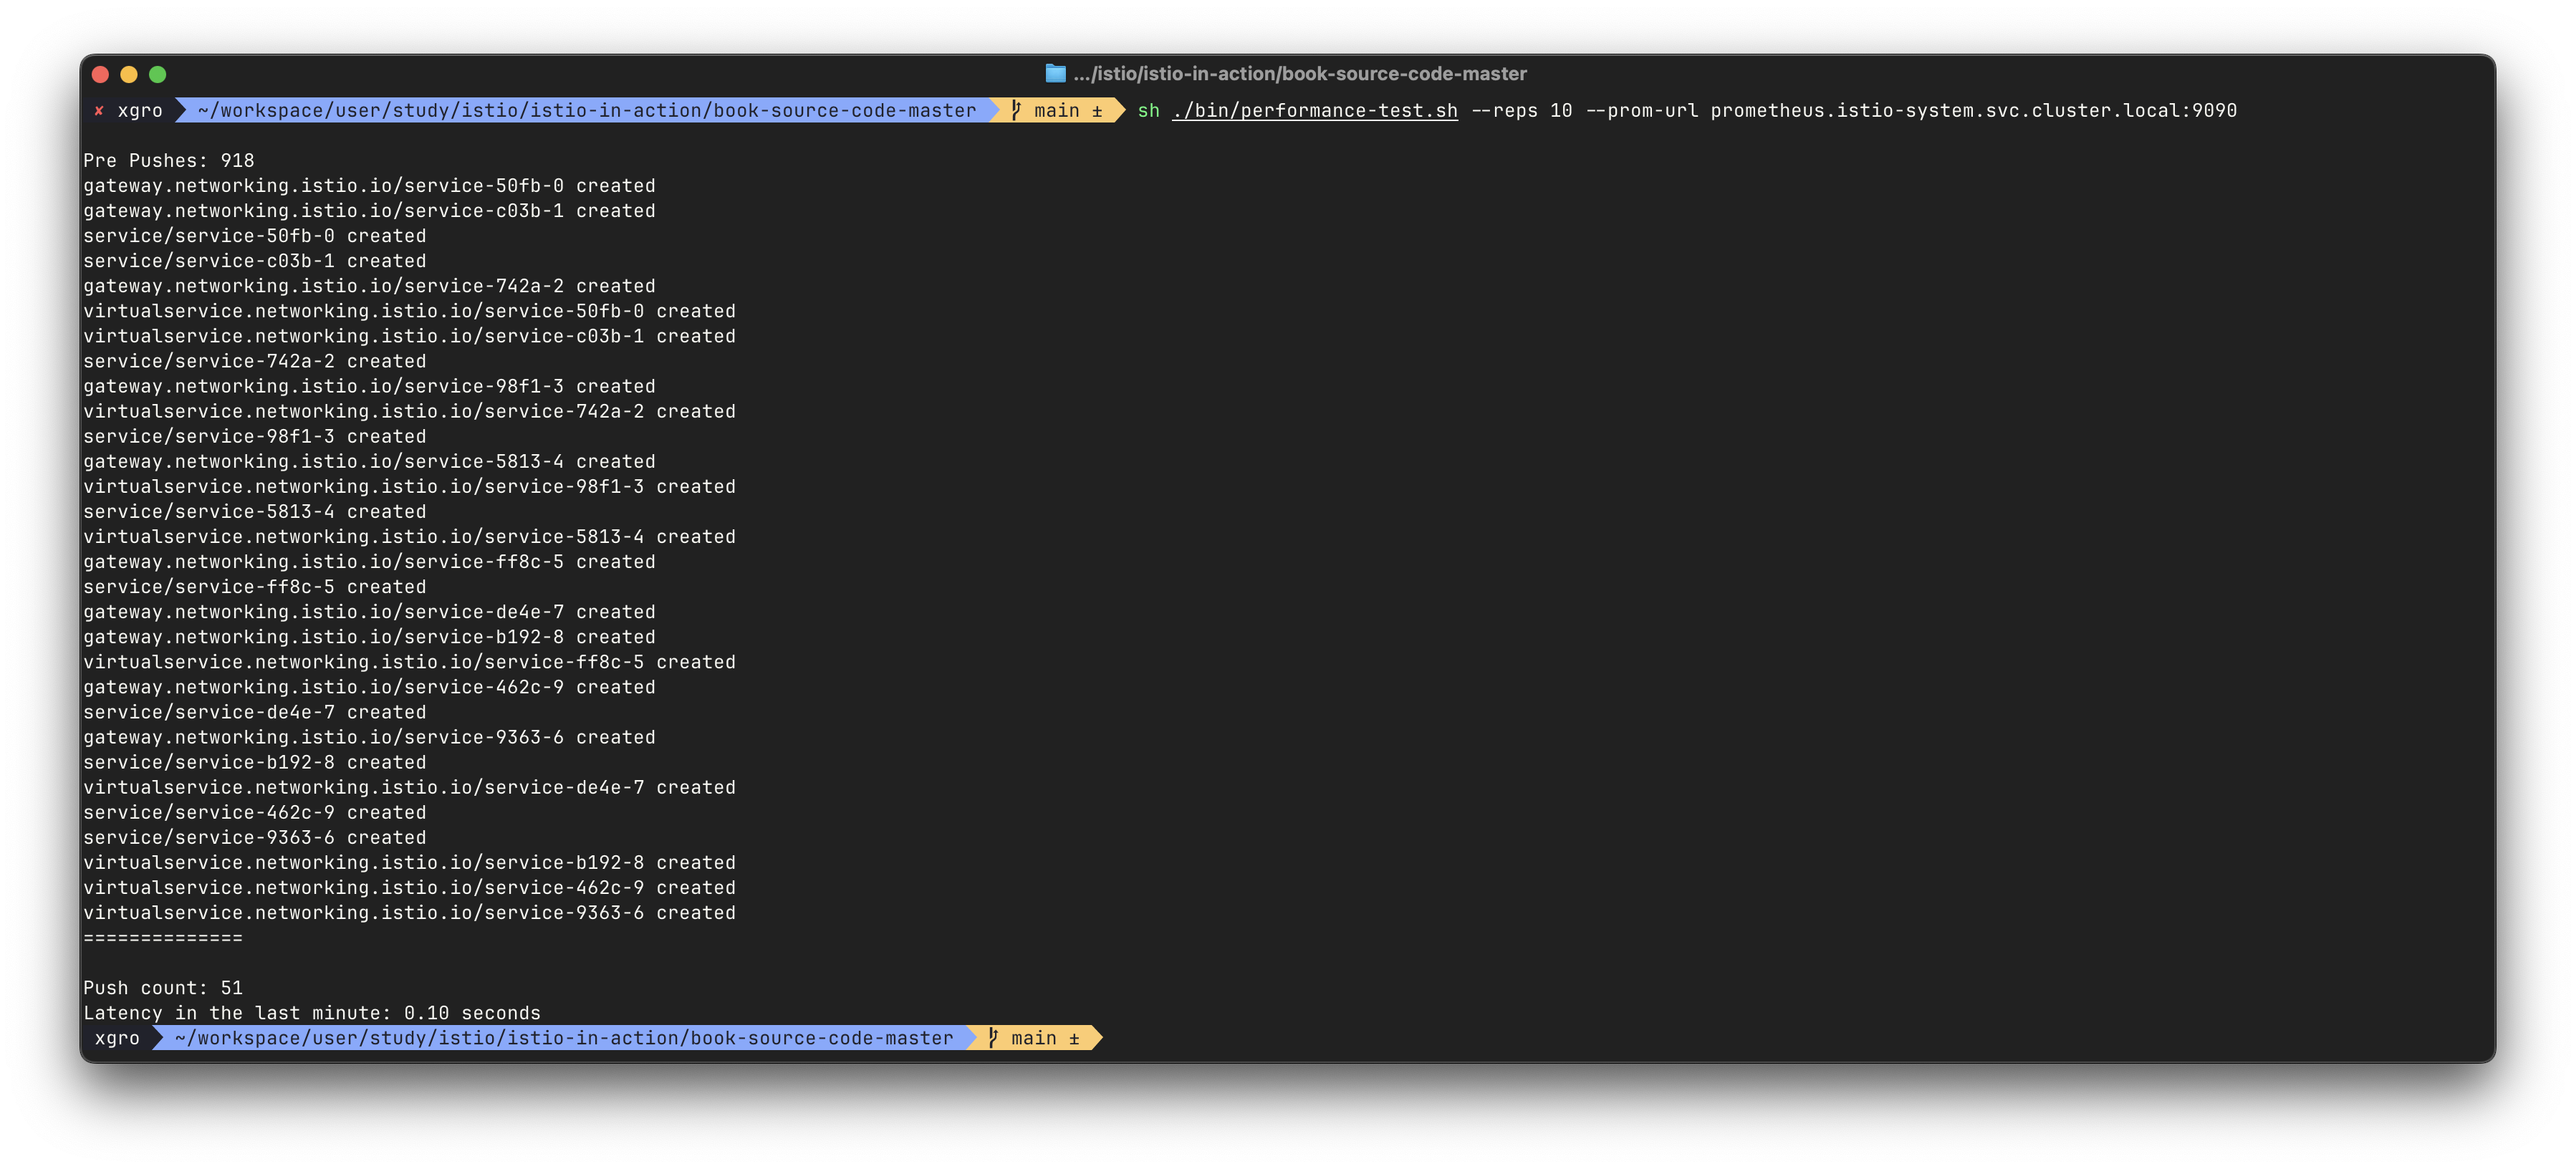Viewport: 2576px width, 1169px height.
Task: Click 'service/service-5813-4 created' line
Action: tap(255, 511)
